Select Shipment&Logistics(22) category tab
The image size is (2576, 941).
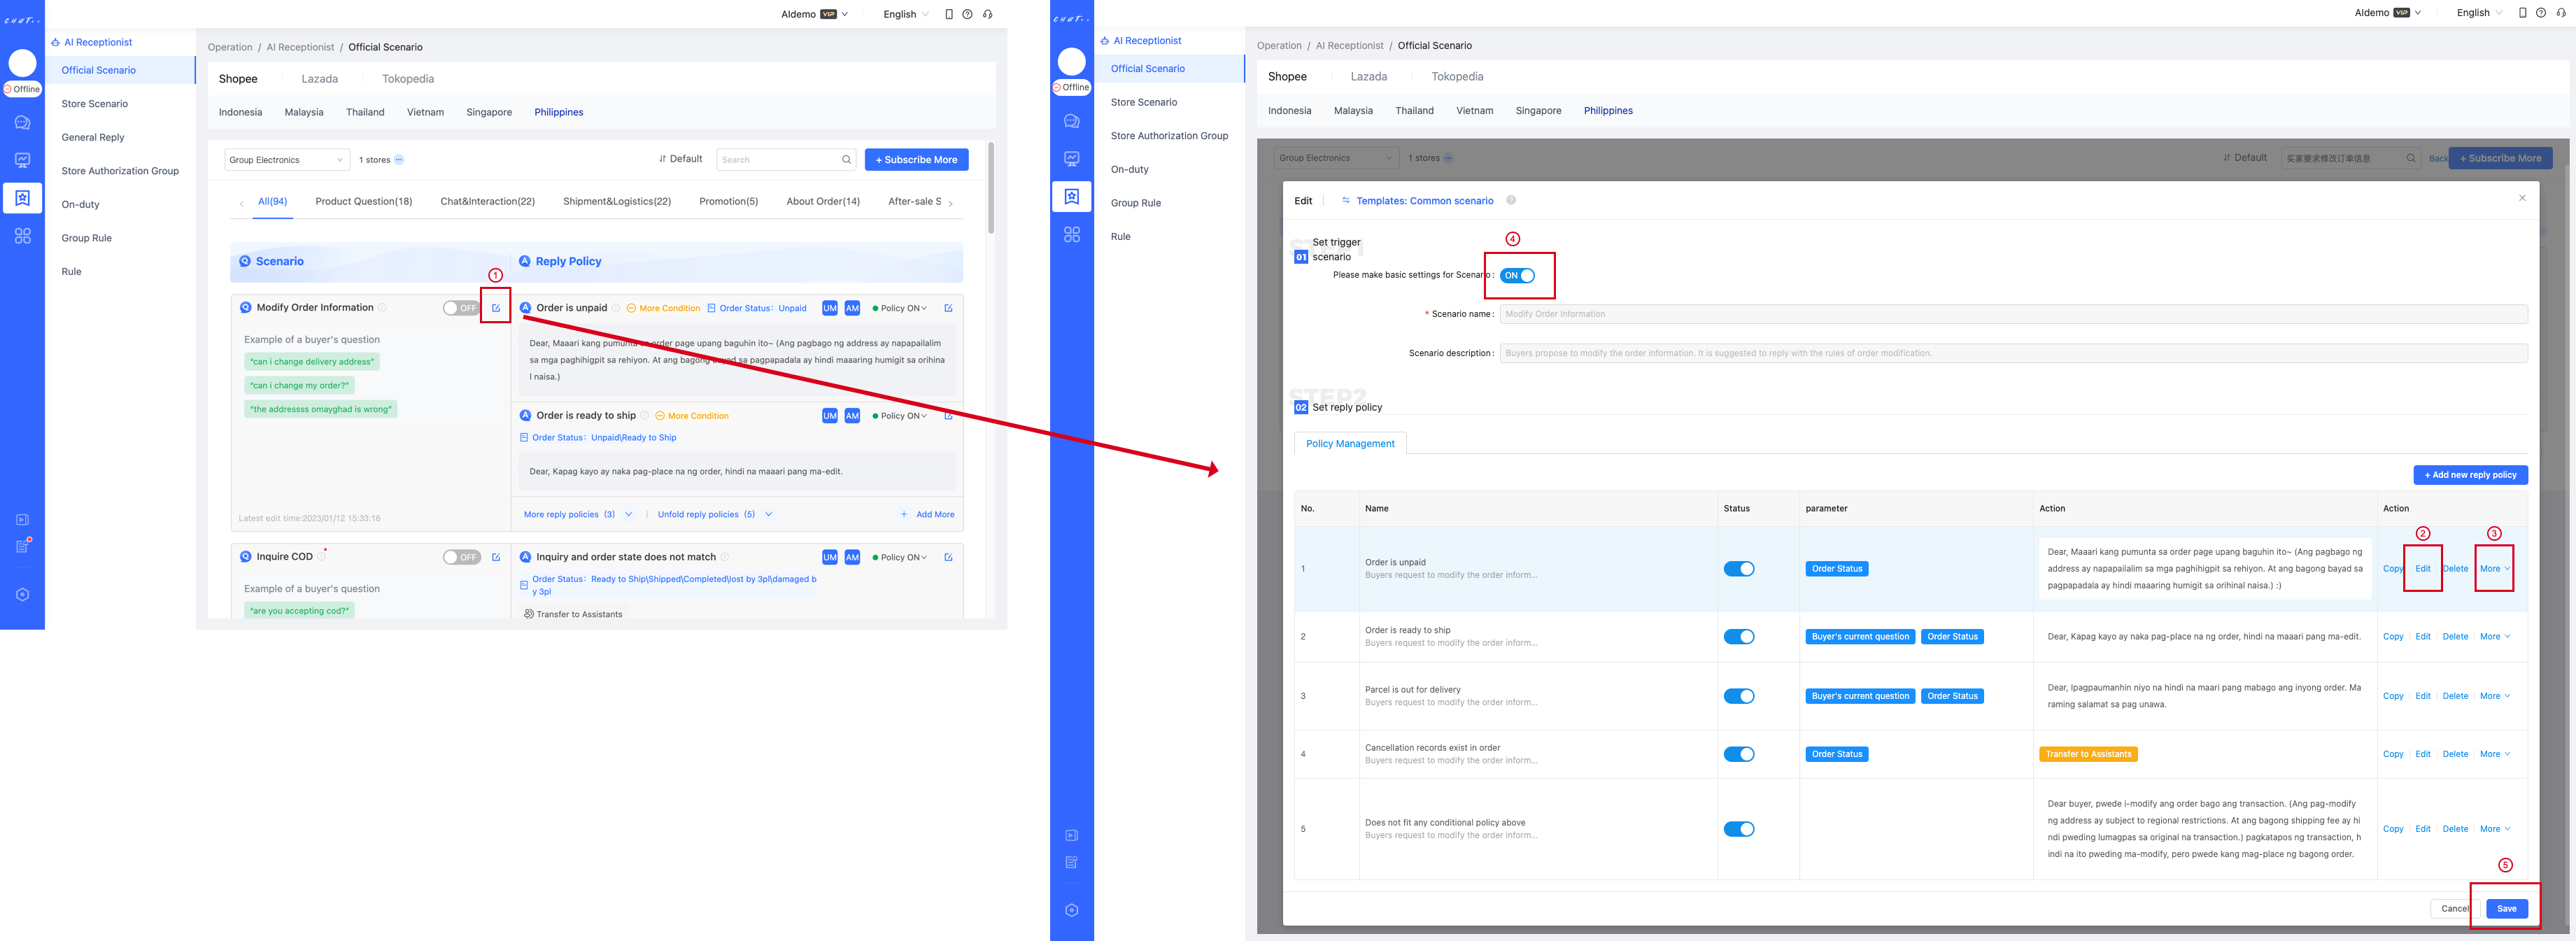(617, 201)
